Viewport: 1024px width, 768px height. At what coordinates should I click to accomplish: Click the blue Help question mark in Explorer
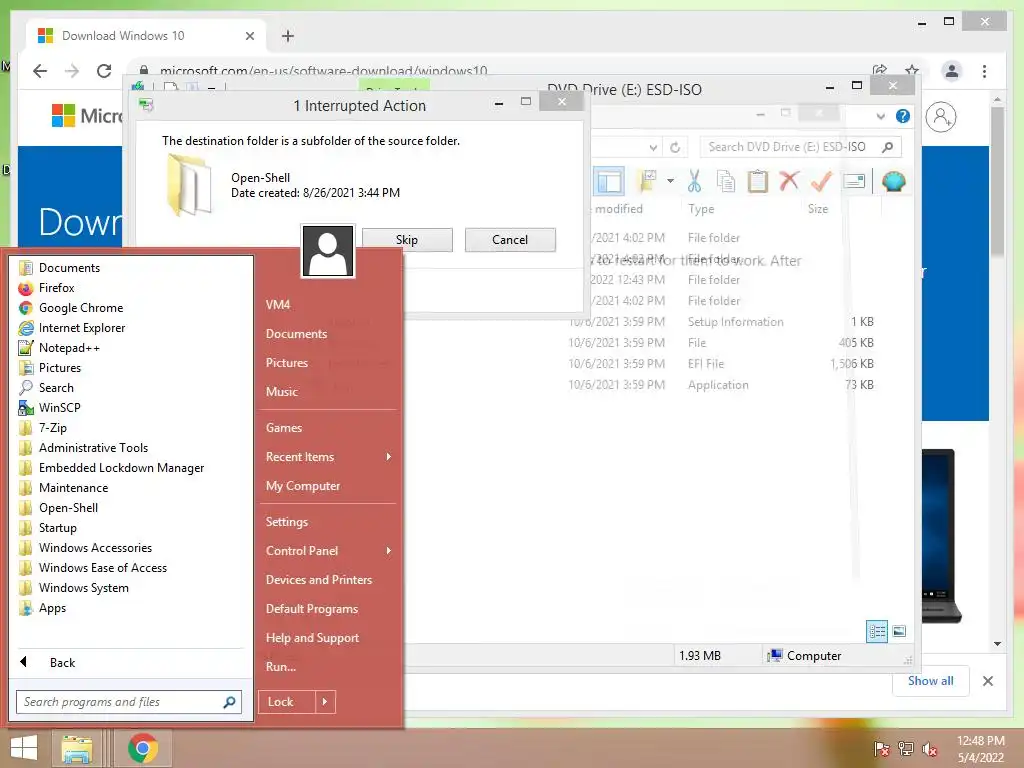(x=903, y=116)
